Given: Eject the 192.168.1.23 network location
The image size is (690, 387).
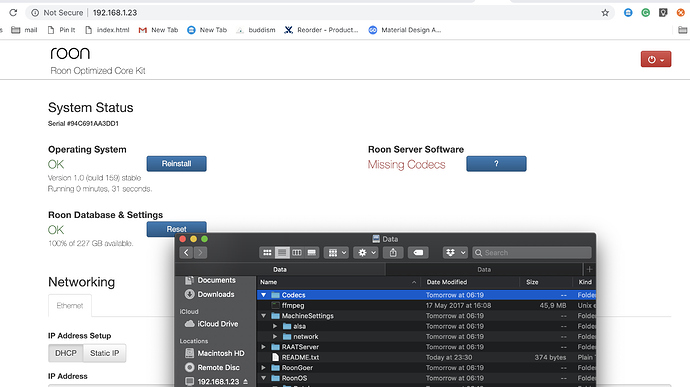Looking at the screenshot, I should (246, 382).
